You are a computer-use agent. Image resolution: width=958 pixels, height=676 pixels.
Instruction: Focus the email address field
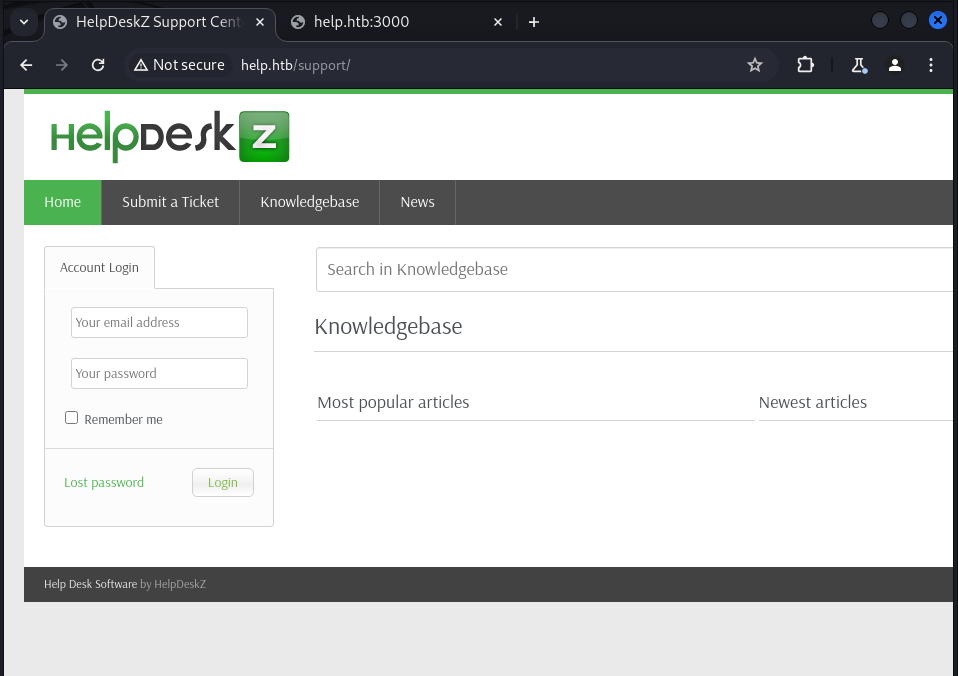[x=159, y=322]
